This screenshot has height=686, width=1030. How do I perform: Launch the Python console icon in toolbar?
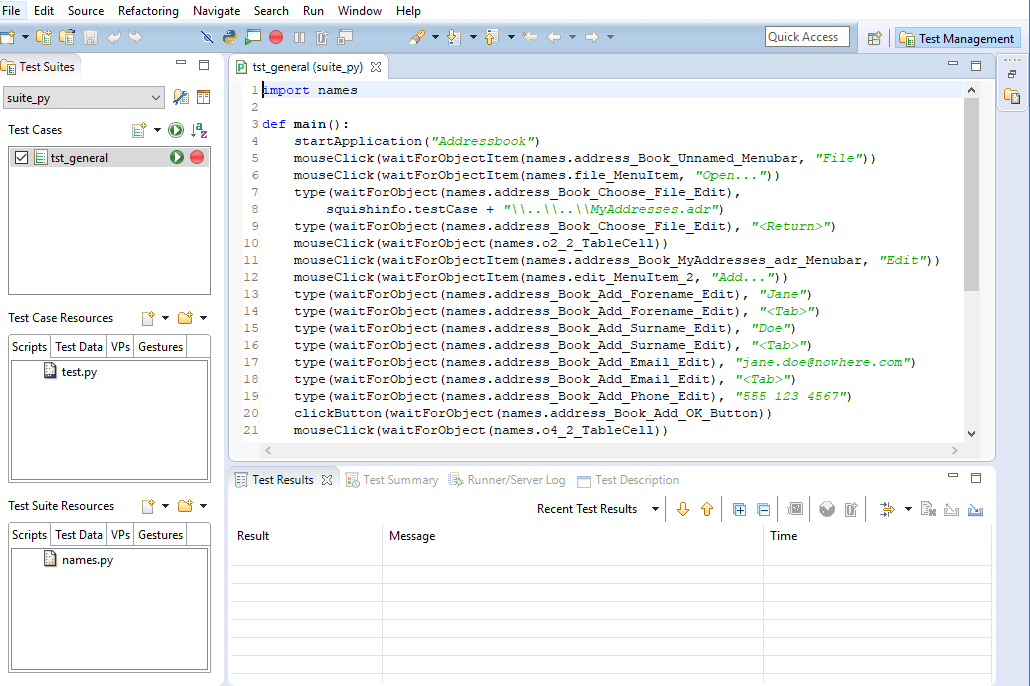230,37
